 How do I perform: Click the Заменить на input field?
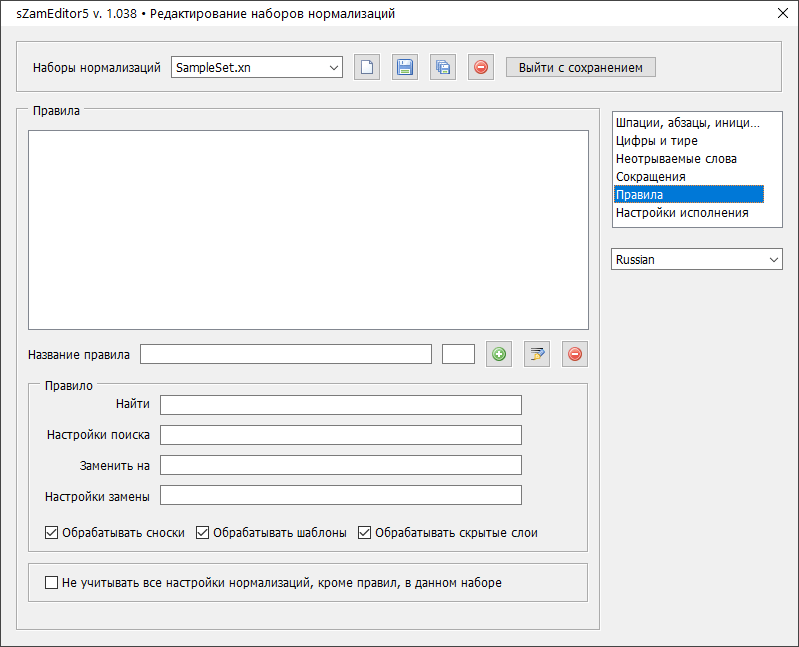click(x=341, y=465)
